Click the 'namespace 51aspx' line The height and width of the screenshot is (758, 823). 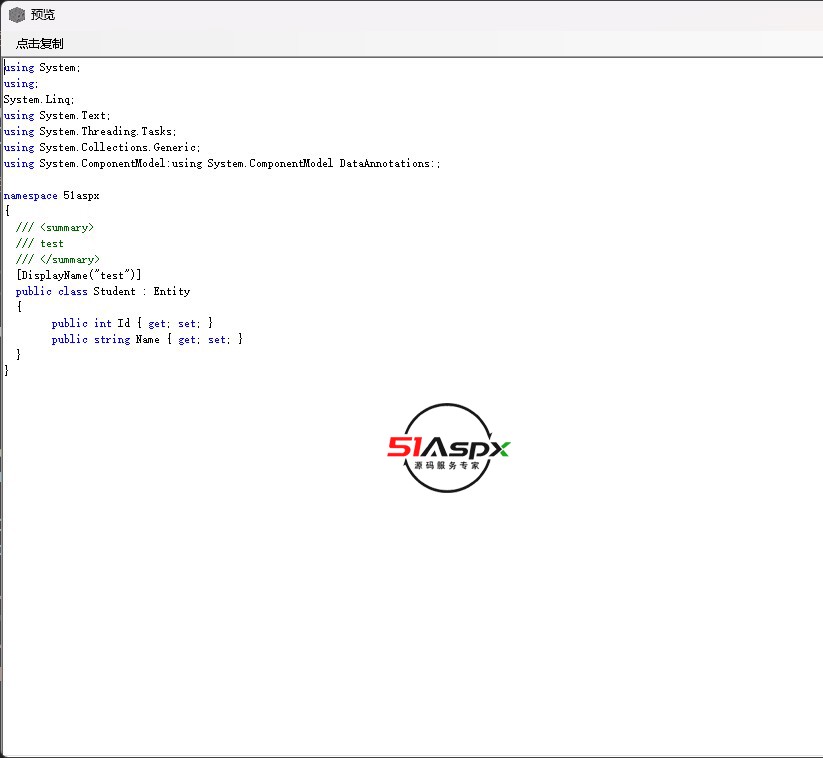(51, 196)
